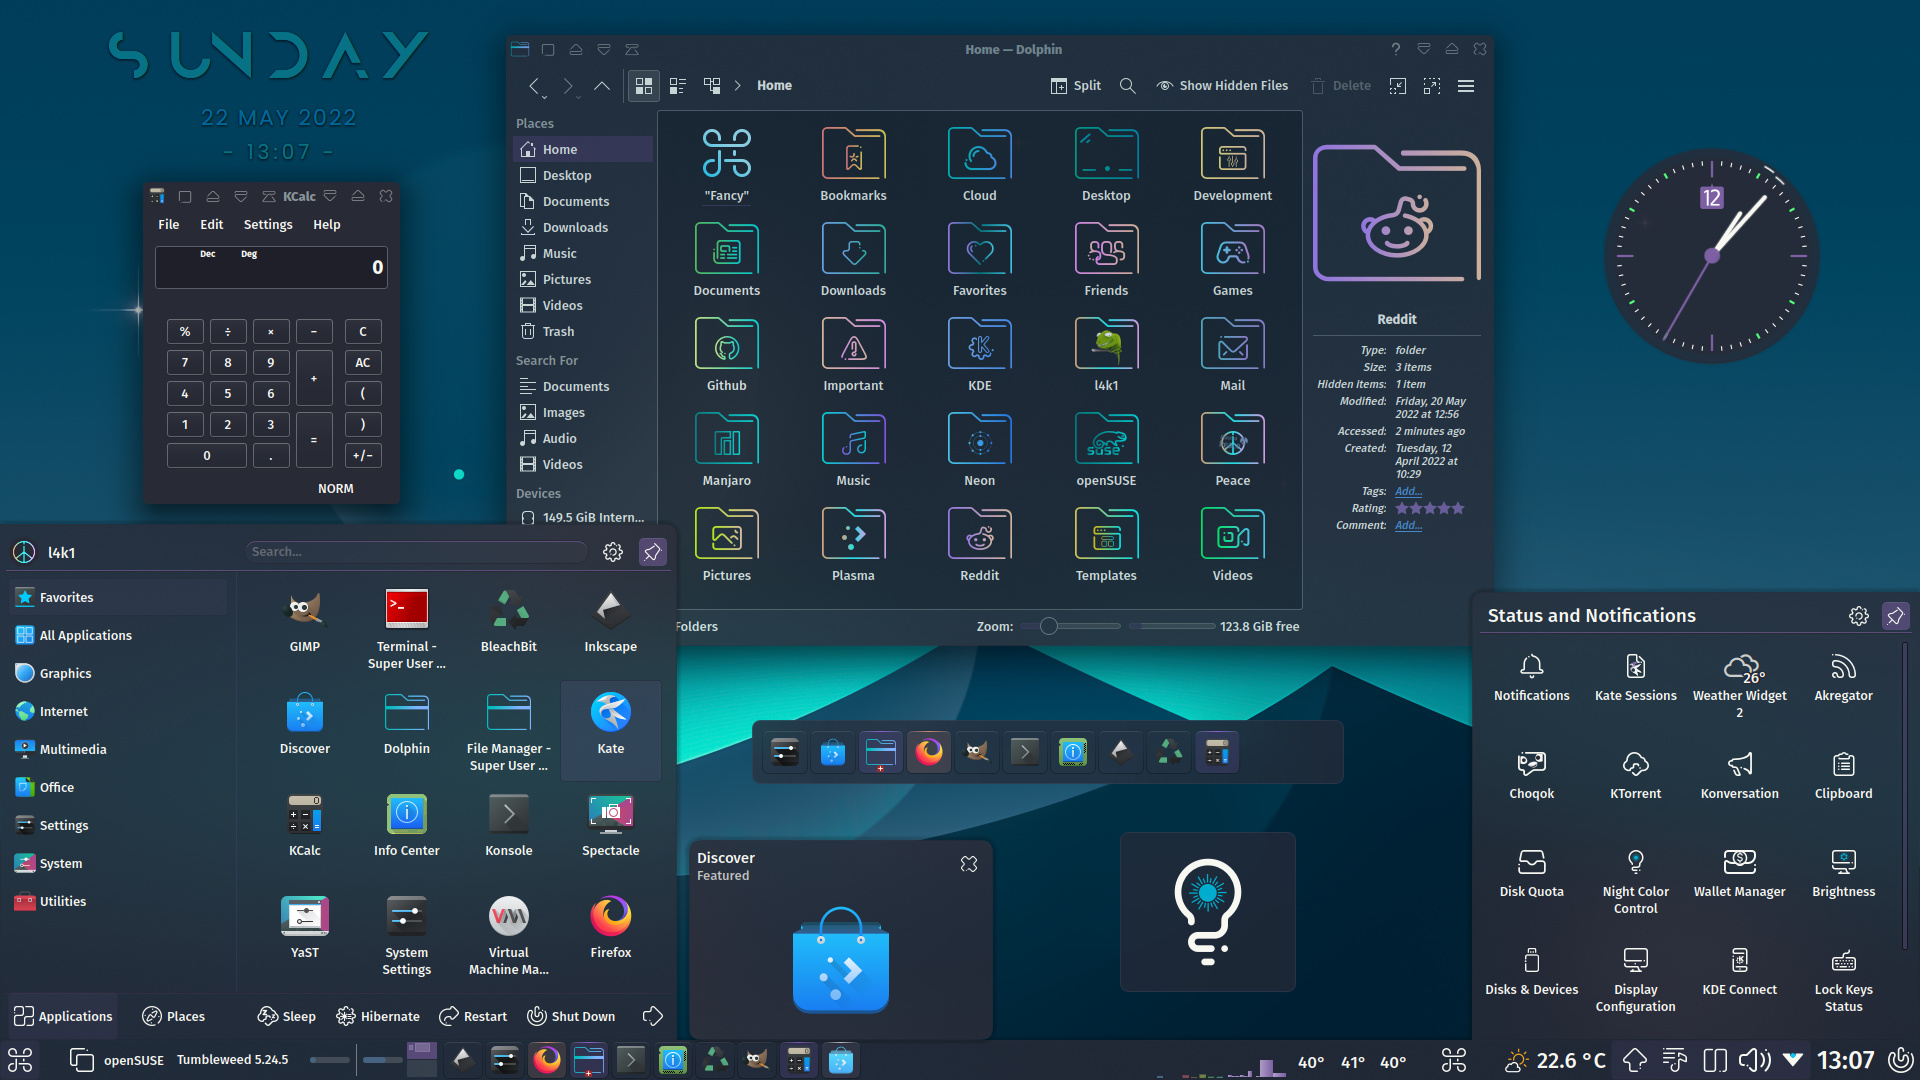
Task: Open KCalc File menu
Action: pyautogui.click(x=169, y=225)
